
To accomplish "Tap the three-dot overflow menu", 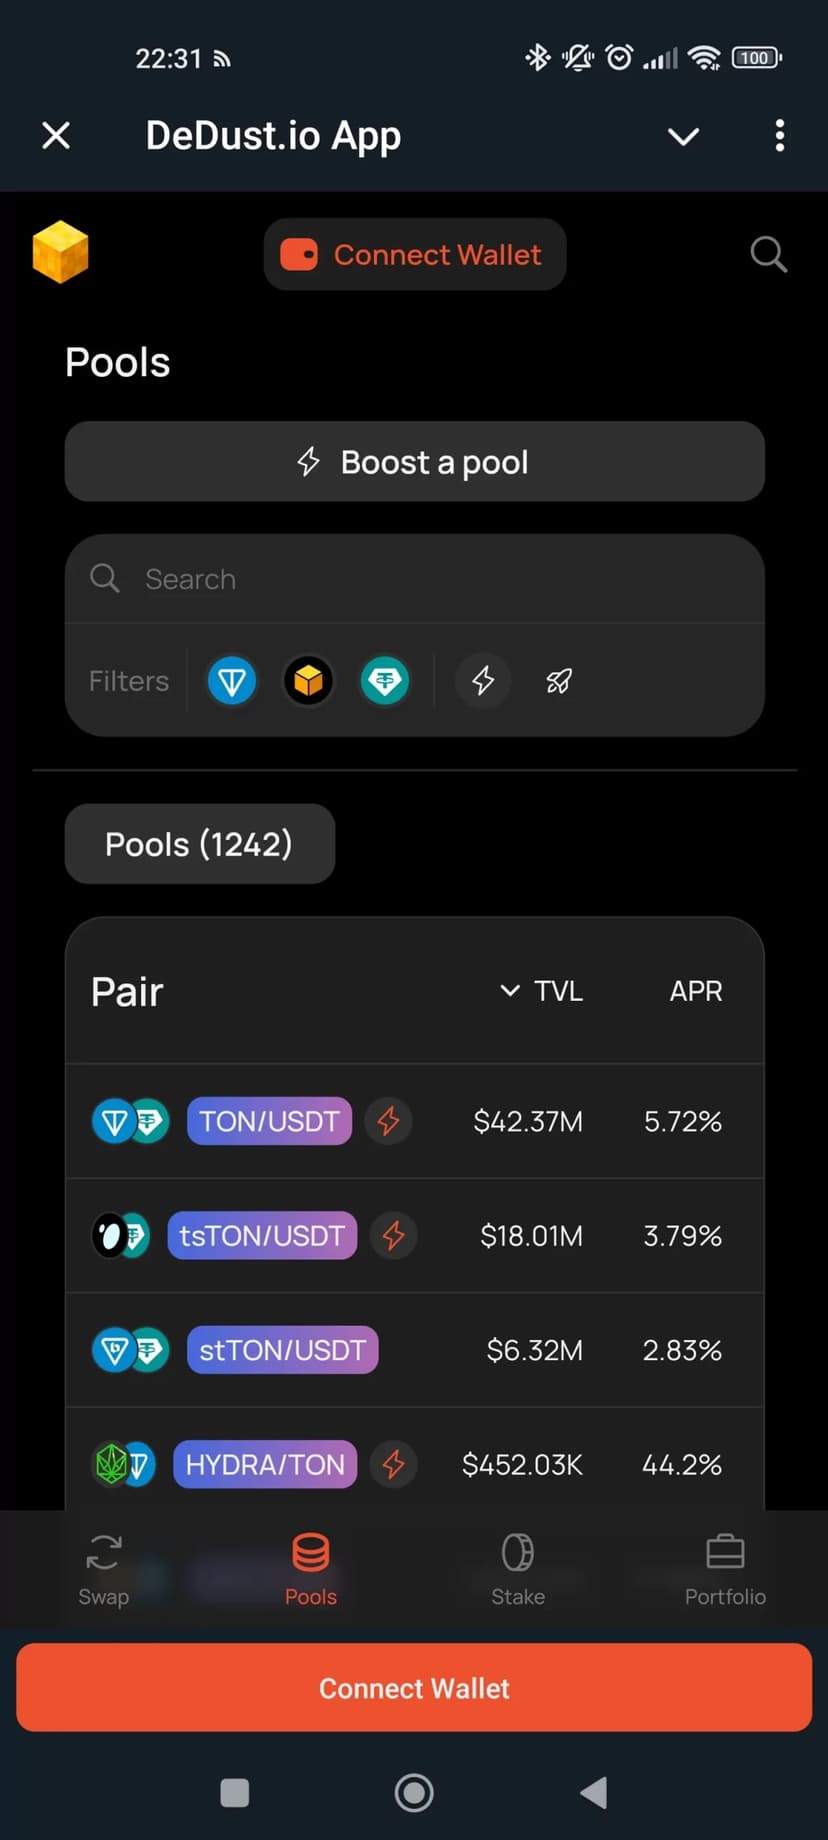I will click(779, 136).
